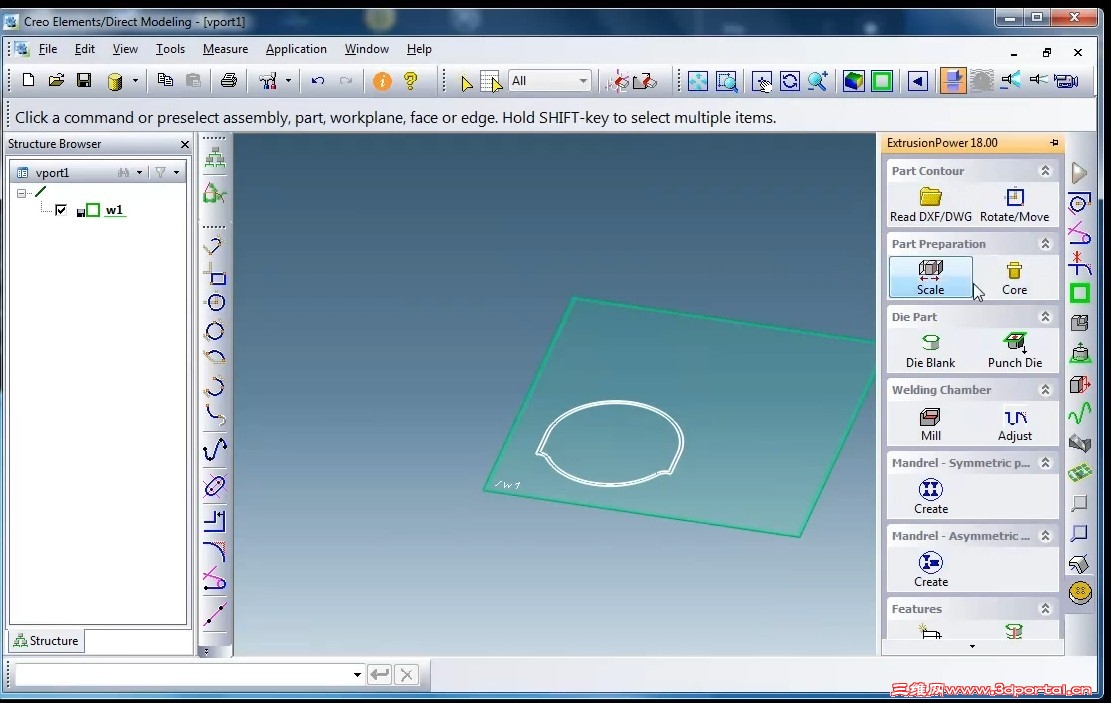Create a new file with New icon
The height and width of the screenshot is (703, 1111).
(28, 80)
